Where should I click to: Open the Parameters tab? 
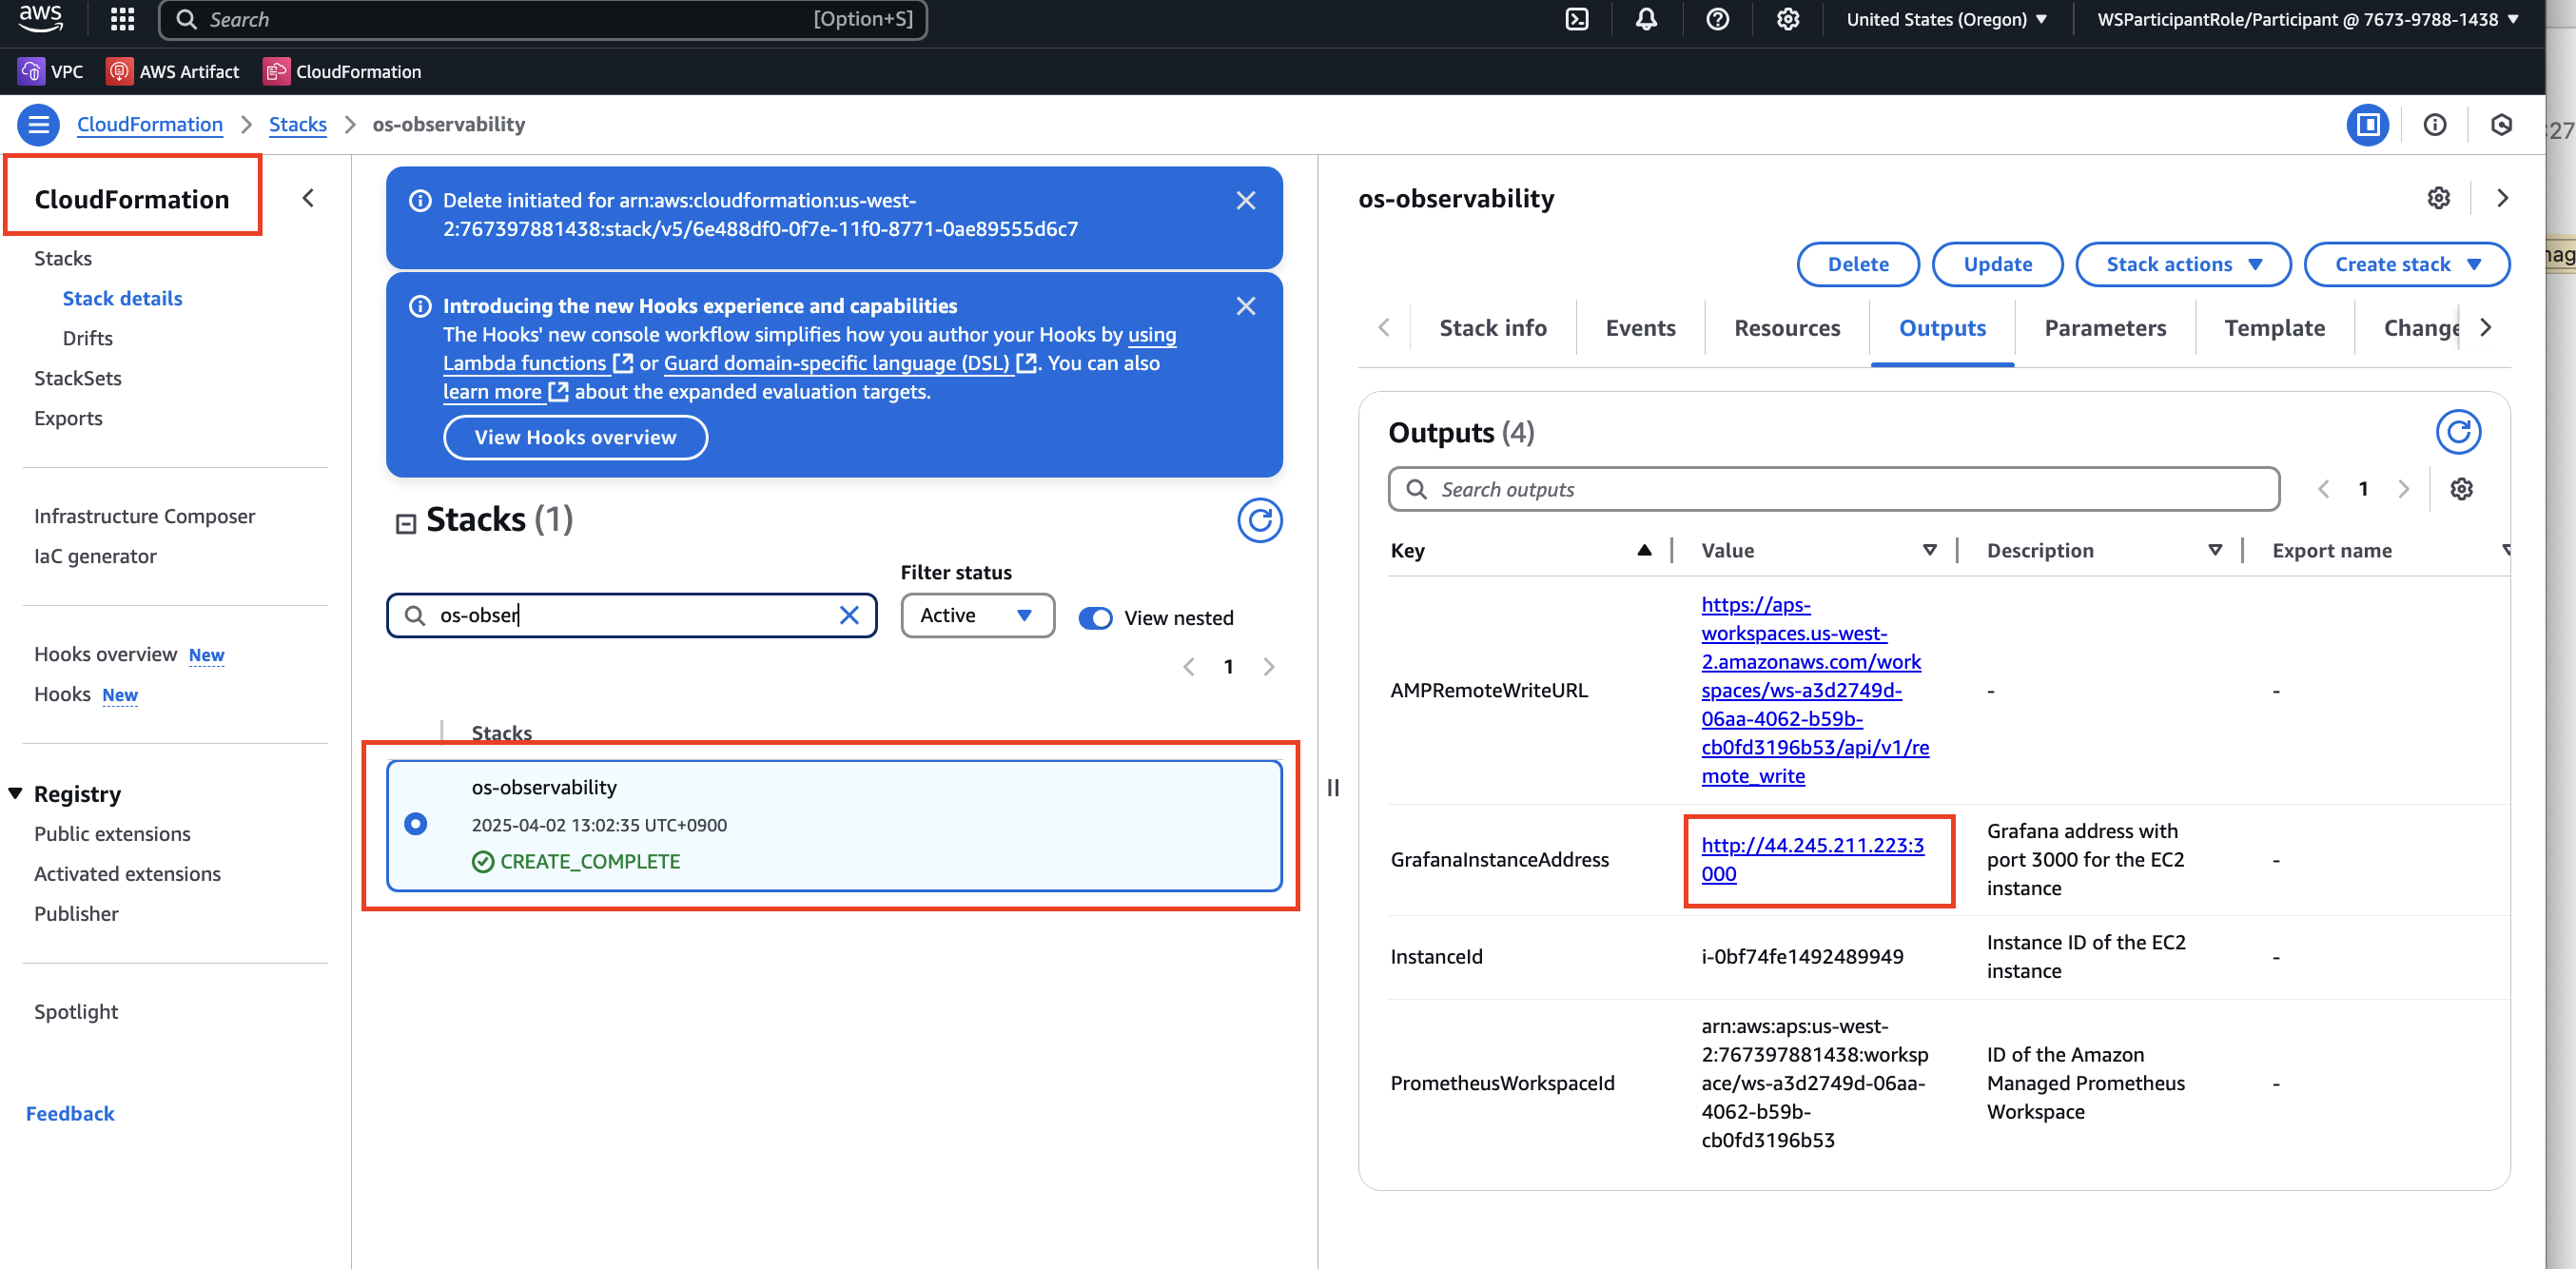pos(2104,328)
